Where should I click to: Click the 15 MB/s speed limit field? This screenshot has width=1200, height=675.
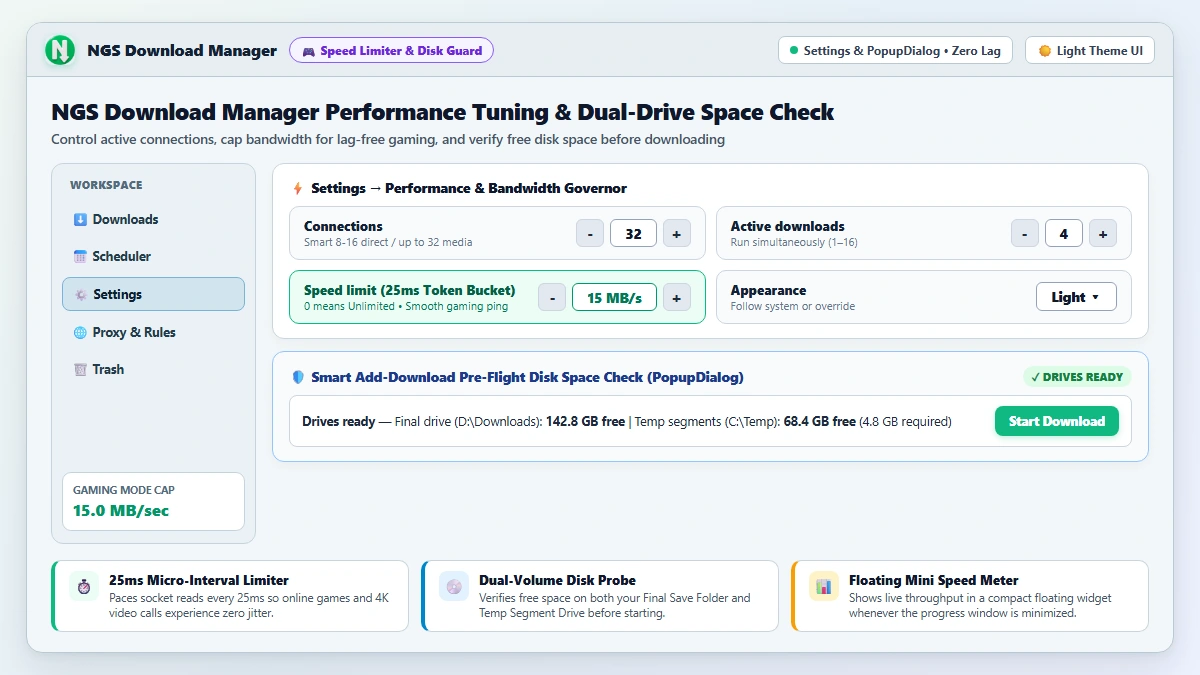click(x=614, y=297)
